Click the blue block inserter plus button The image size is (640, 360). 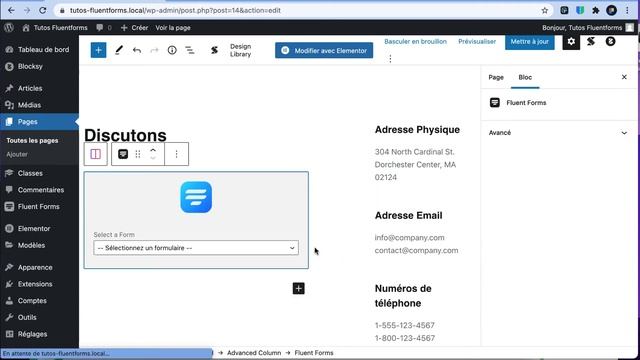[x=98, y=50]
